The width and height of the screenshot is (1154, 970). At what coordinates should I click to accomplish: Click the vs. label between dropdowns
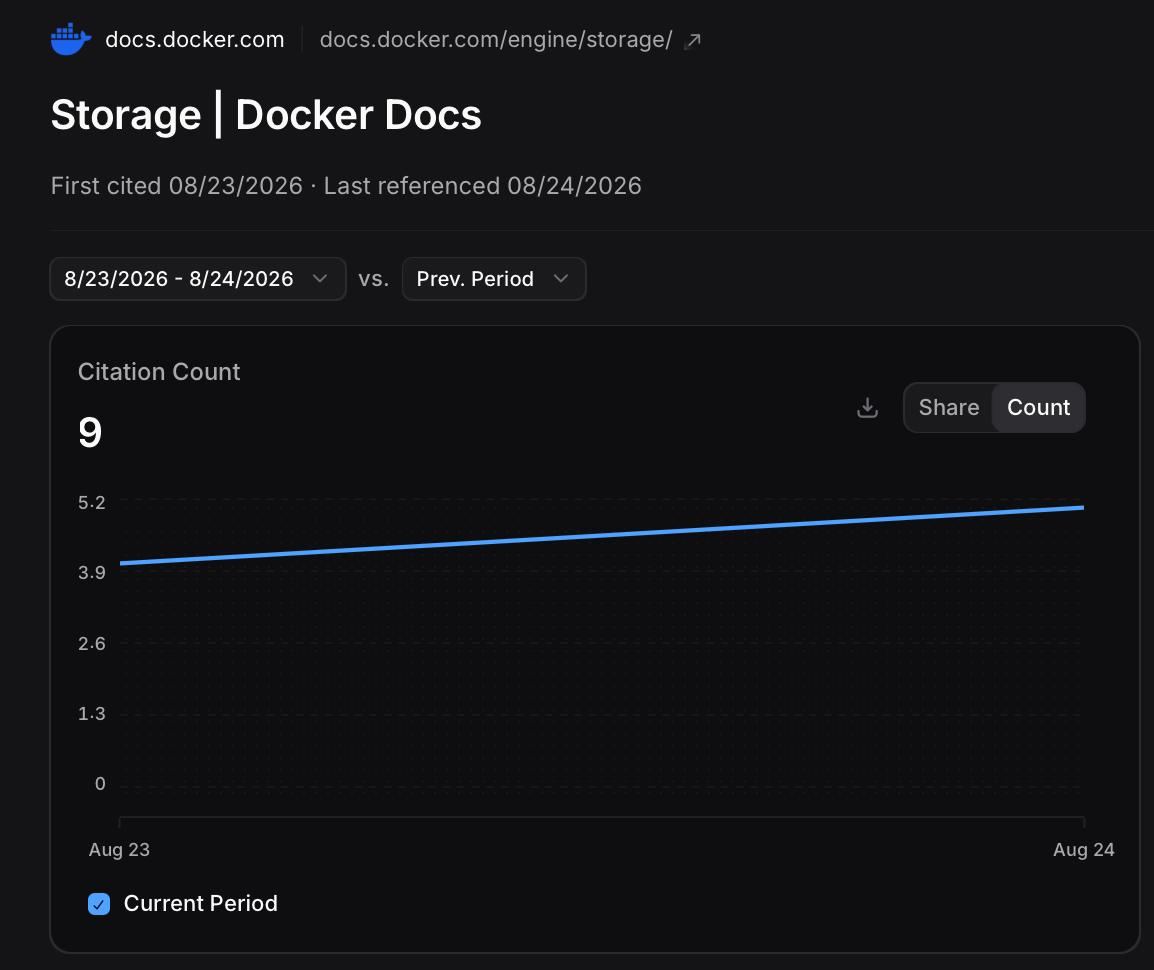pos(374,280)
